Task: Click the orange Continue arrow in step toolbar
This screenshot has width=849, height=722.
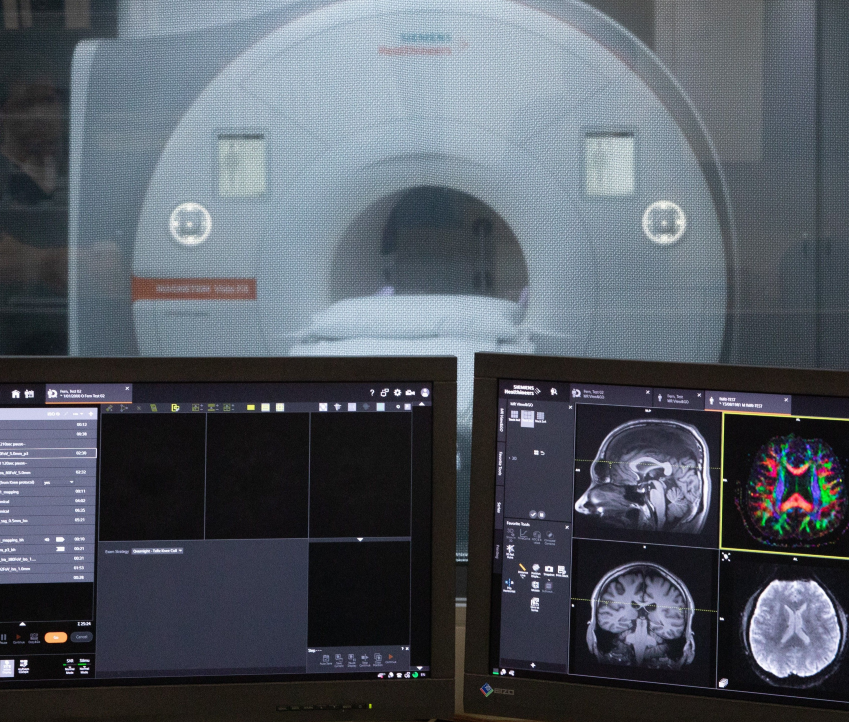Action: pyautogui.click(x=390, y=658)
